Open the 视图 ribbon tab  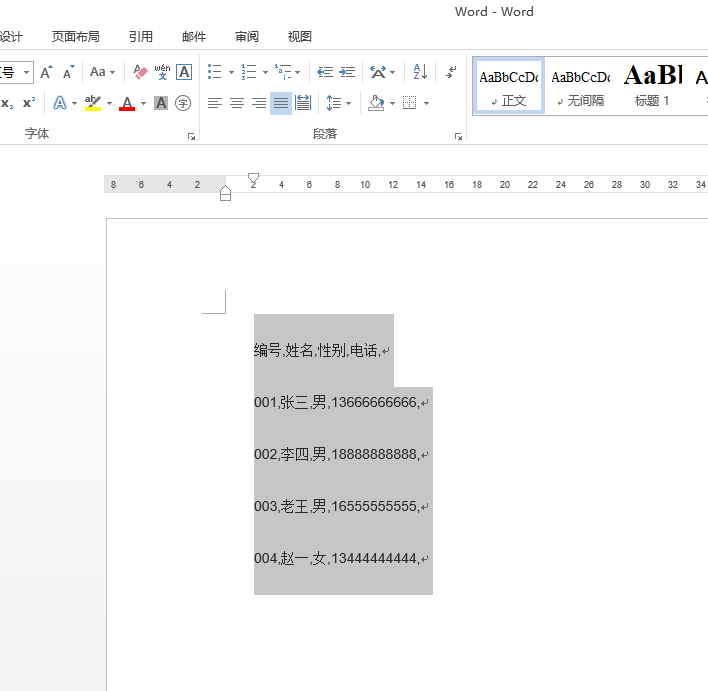coord(299,37)
